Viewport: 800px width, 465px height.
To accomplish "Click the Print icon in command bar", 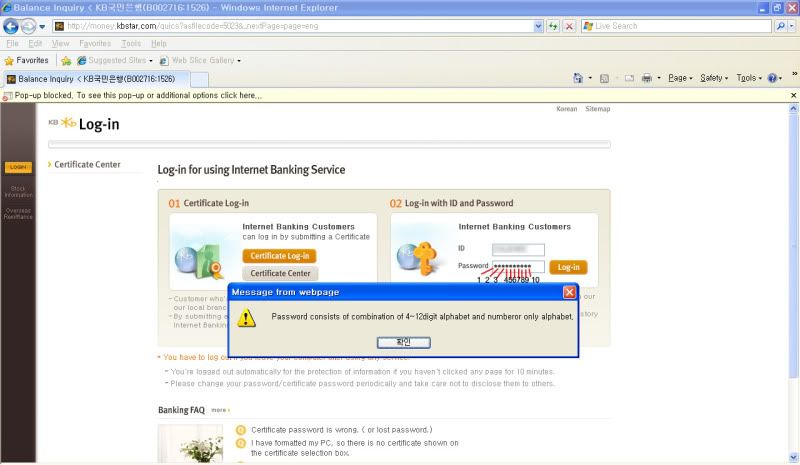I will click(646, 78).
